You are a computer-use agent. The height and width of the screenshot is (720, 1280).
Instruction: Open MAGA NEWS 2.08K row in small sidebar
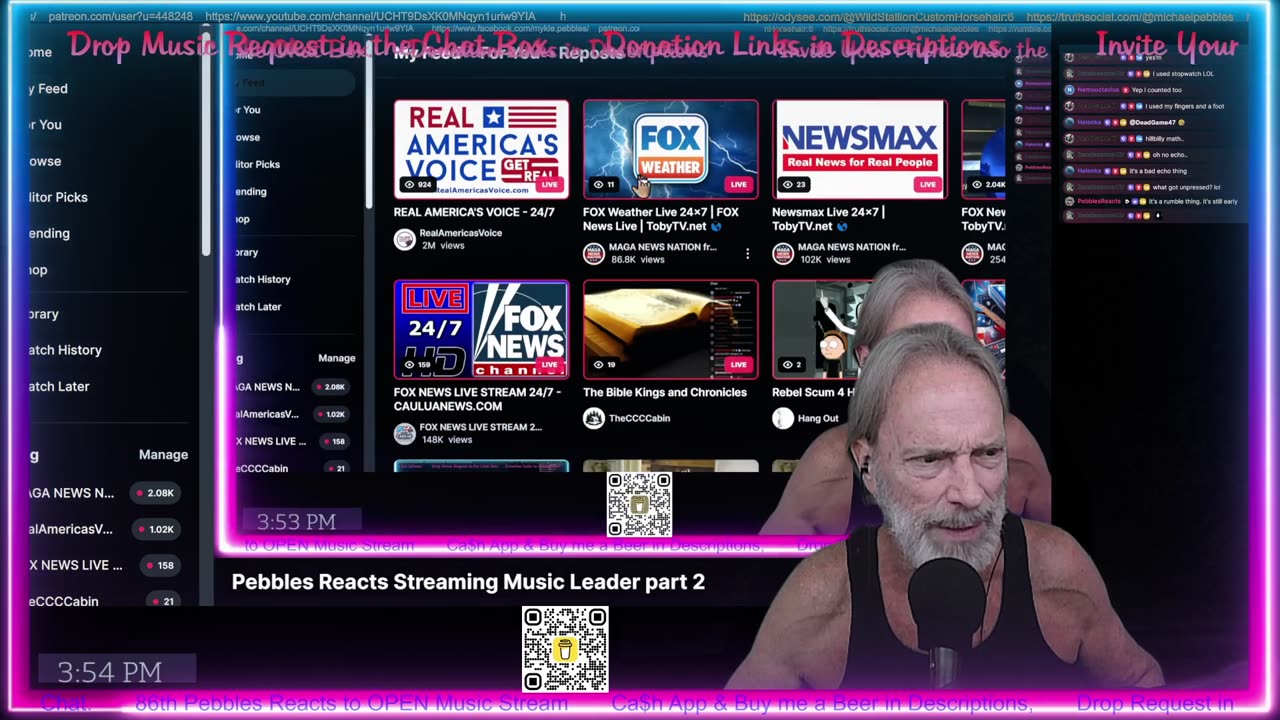click(295, 387)
